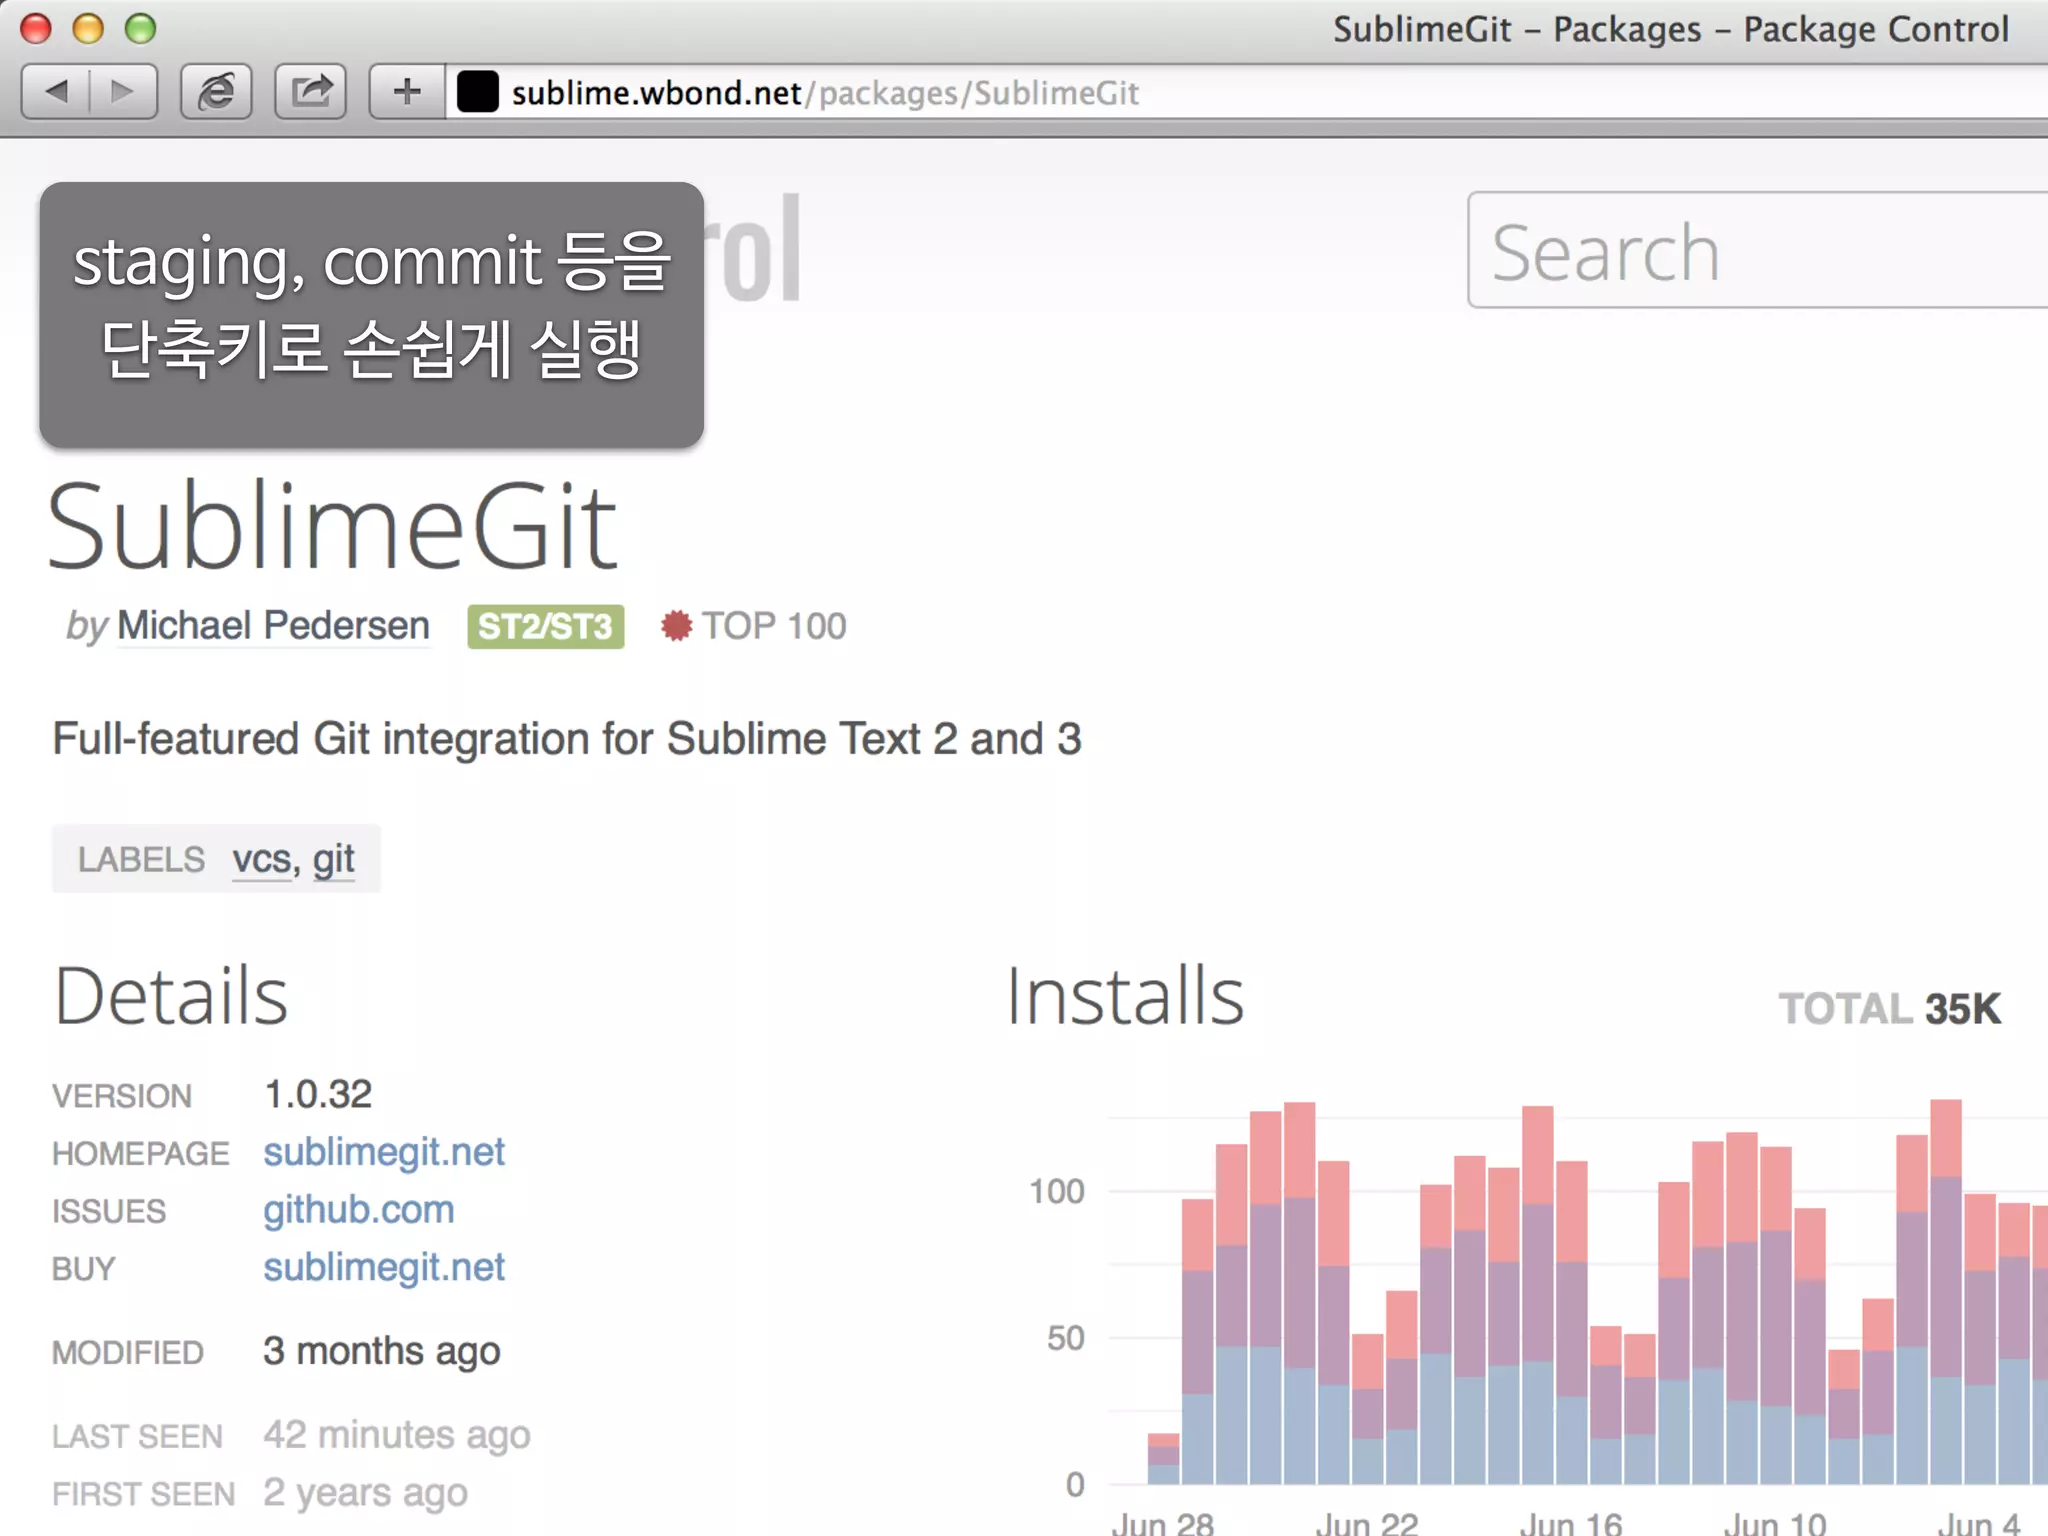Click the chart's 0 y-axis label
The width and height of the screenshot is (2048, 1536).
pyautogui.click(x=1075, y=1484)
